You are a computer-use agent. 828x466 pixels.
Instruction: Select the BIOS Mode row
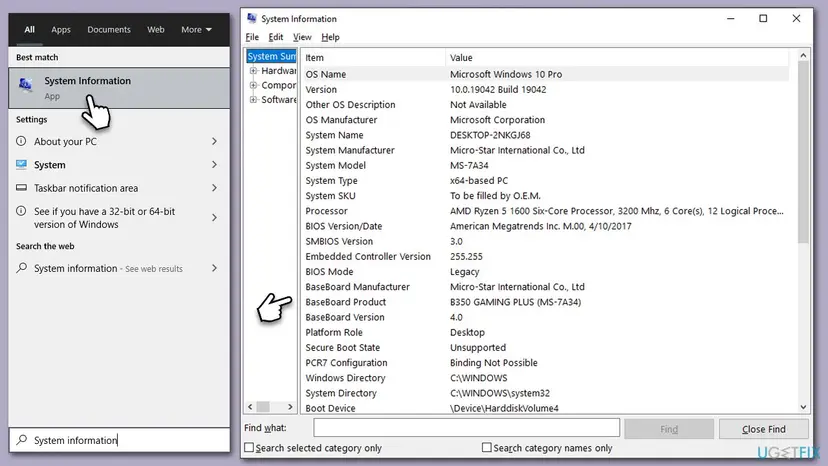coord(545,272)
